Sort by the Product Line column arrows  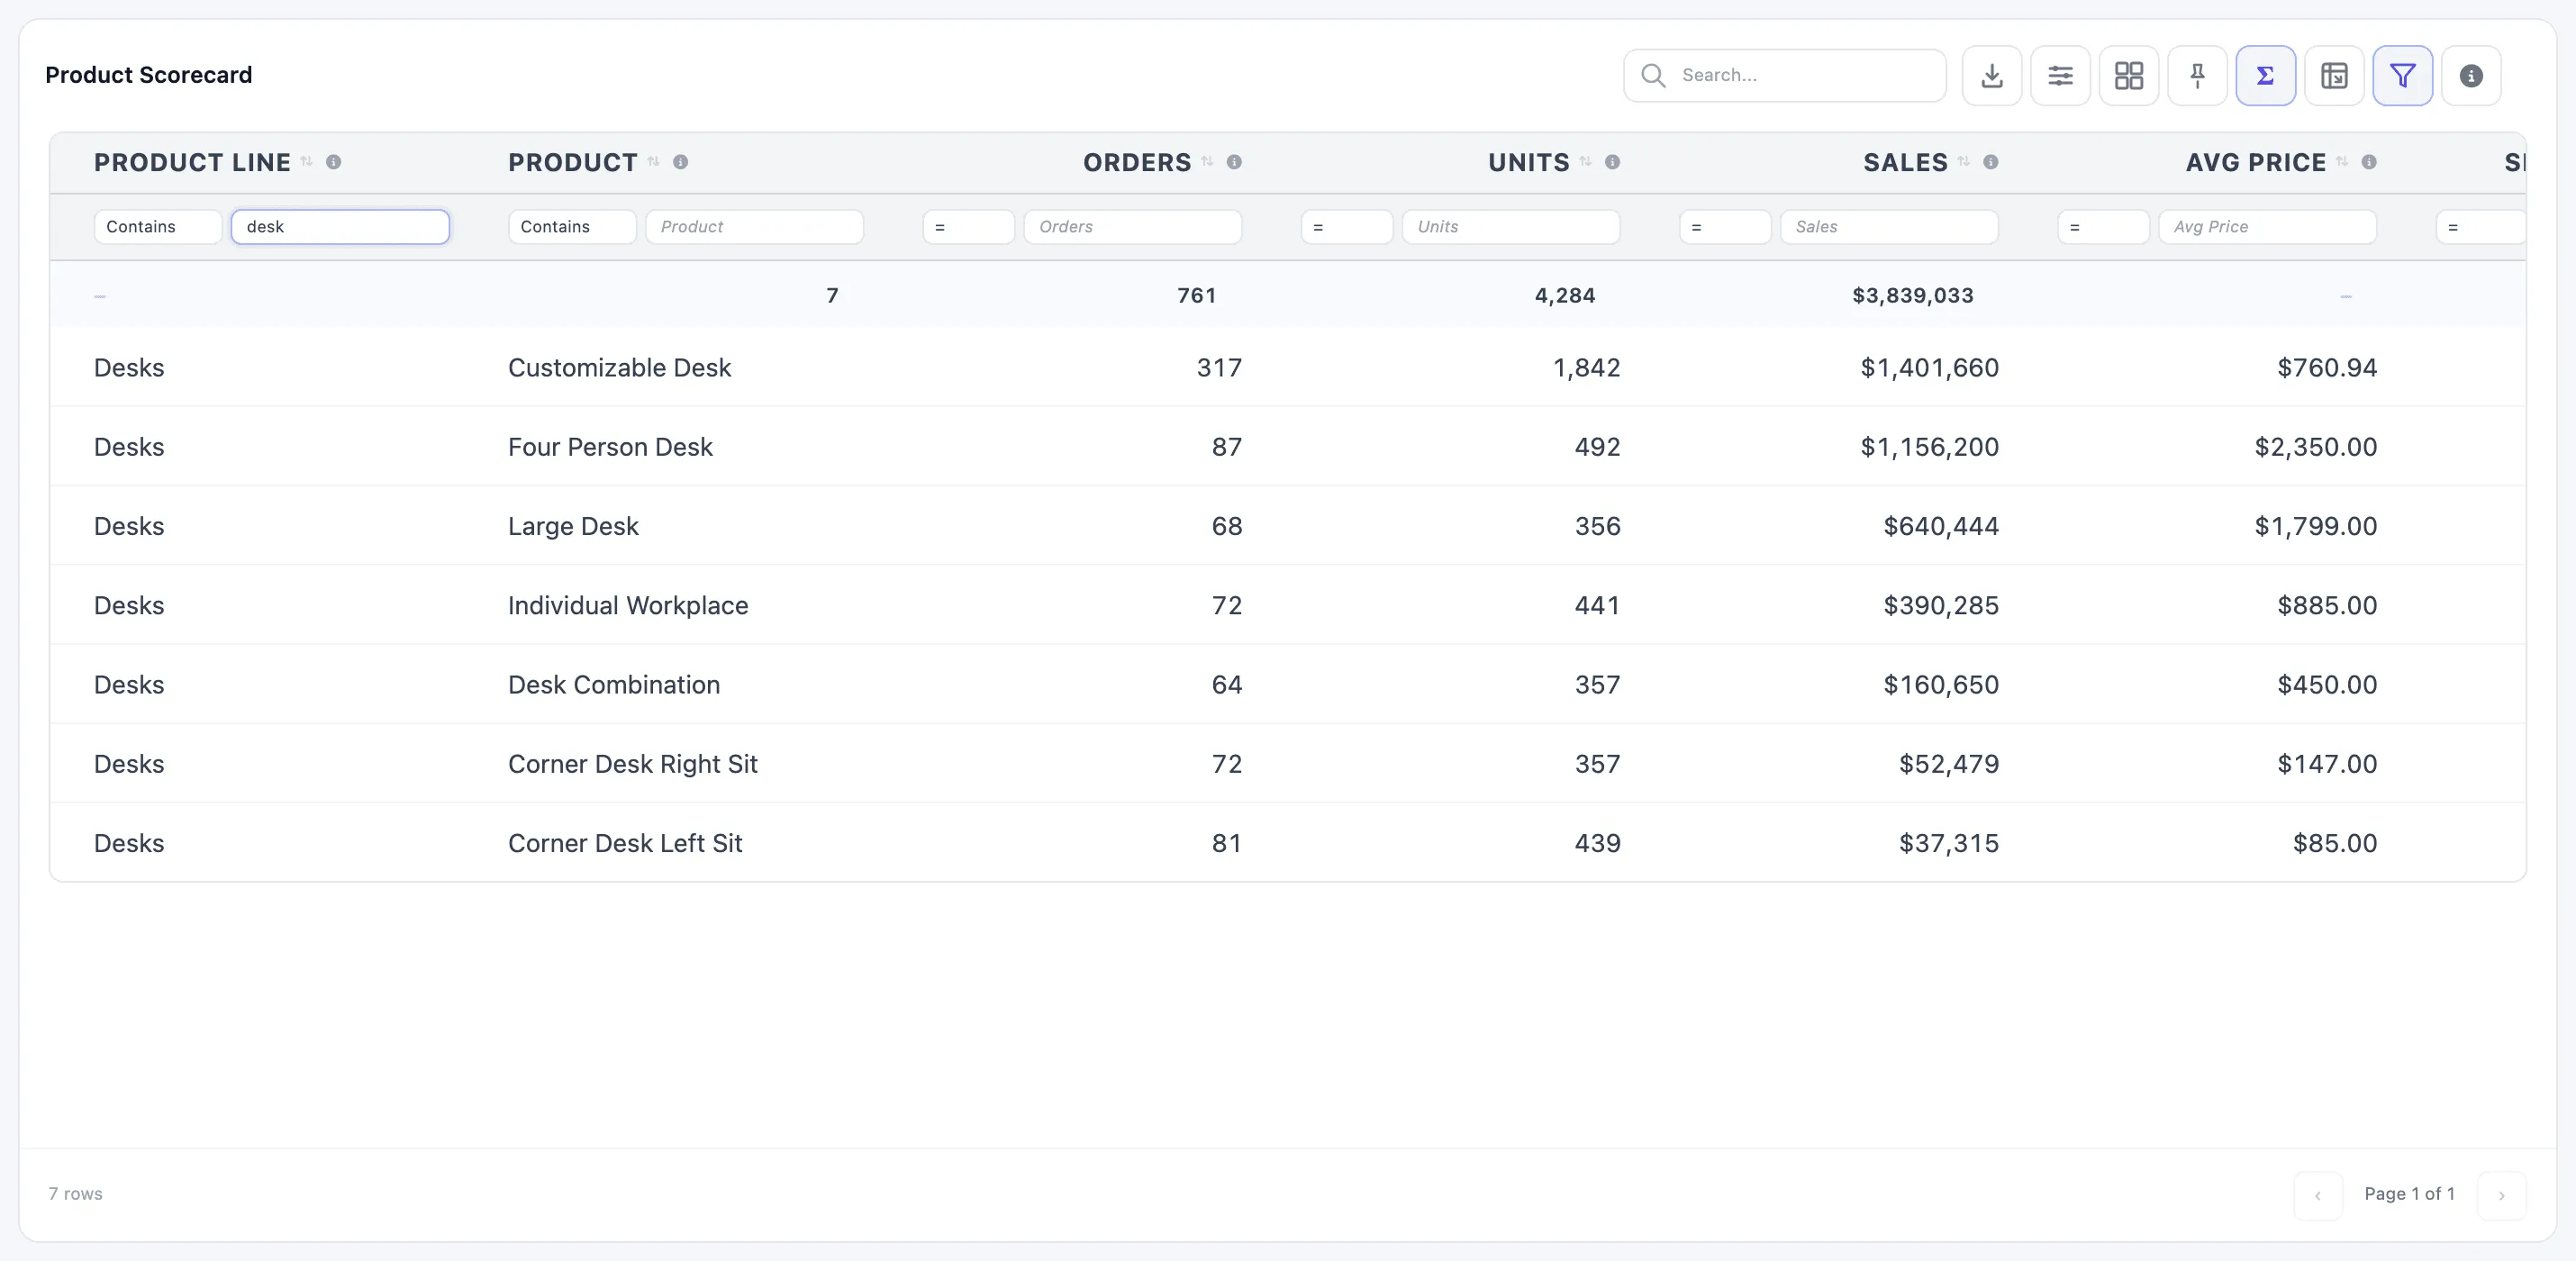click(307, 162)
